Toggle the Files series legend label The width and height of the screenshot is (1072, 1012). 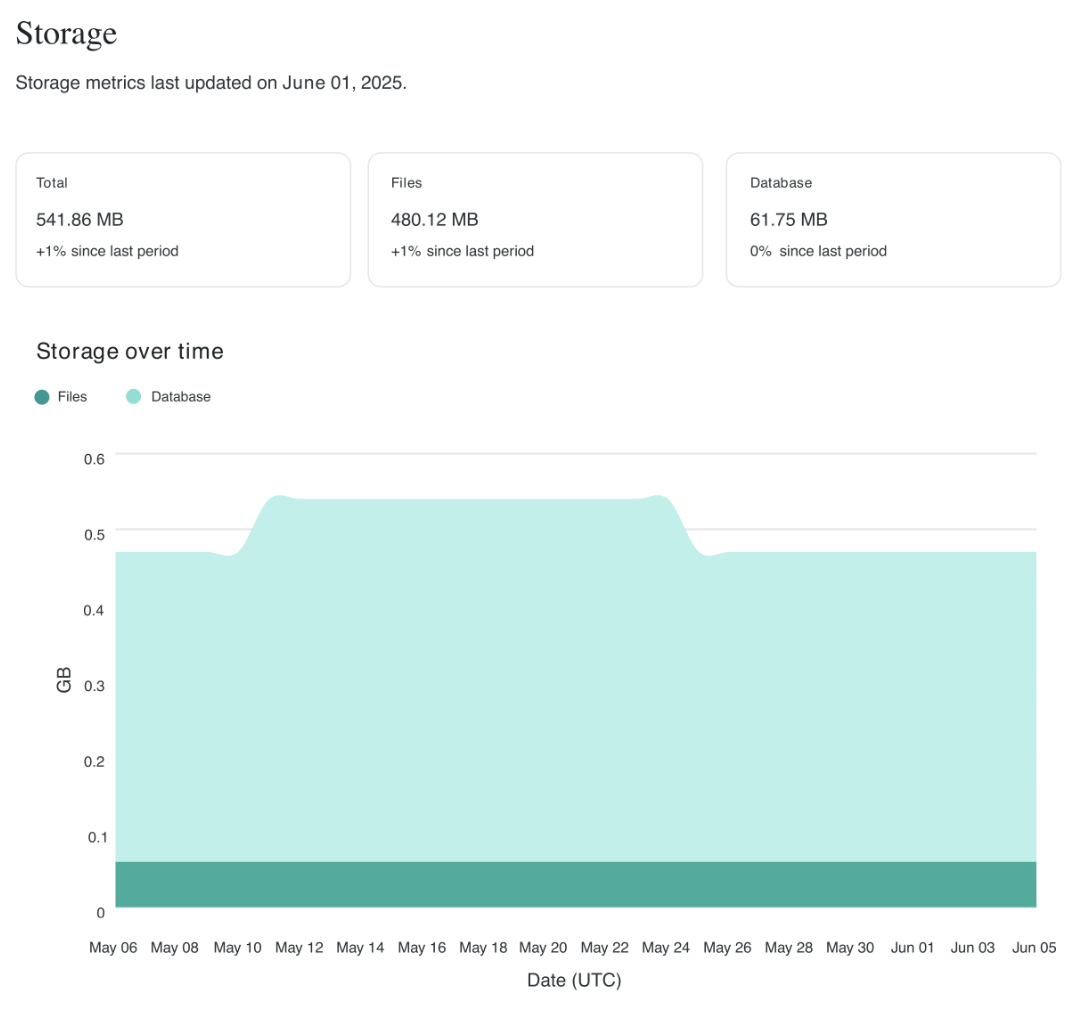pos(72,397)
